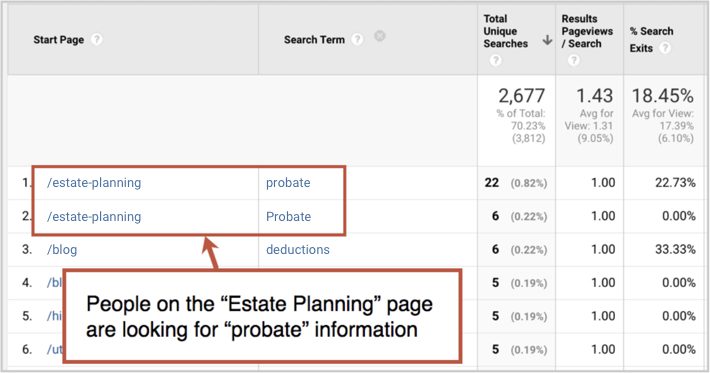
Task: Click help icon next to Search Term
Action: click(x=357, y=40)
